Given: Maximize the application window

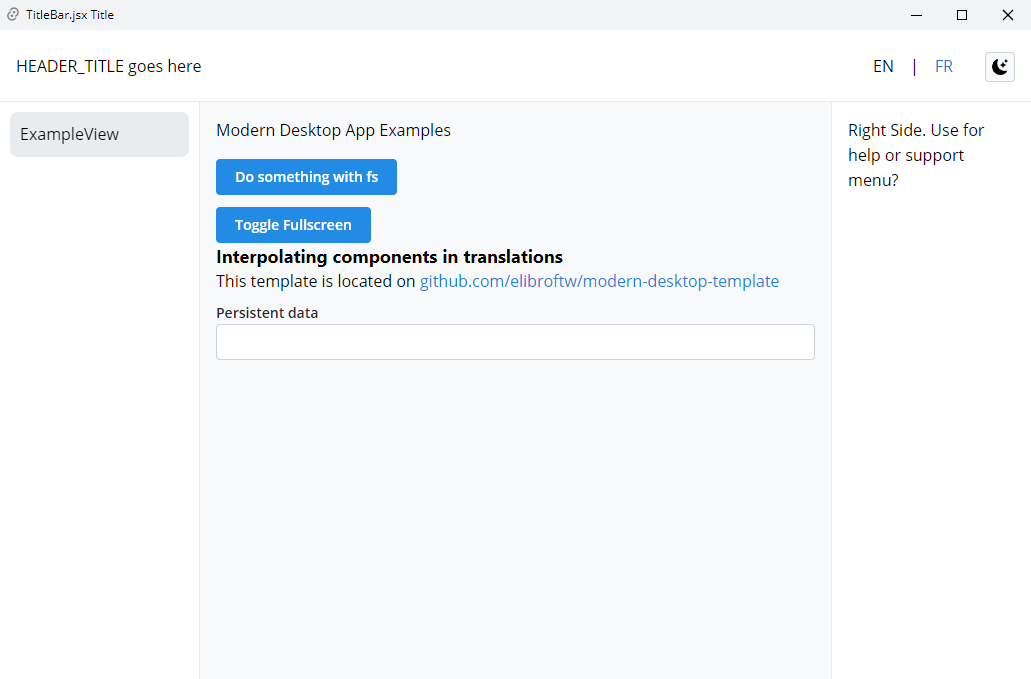Looking at the screenshot, I should pos(962,15).
